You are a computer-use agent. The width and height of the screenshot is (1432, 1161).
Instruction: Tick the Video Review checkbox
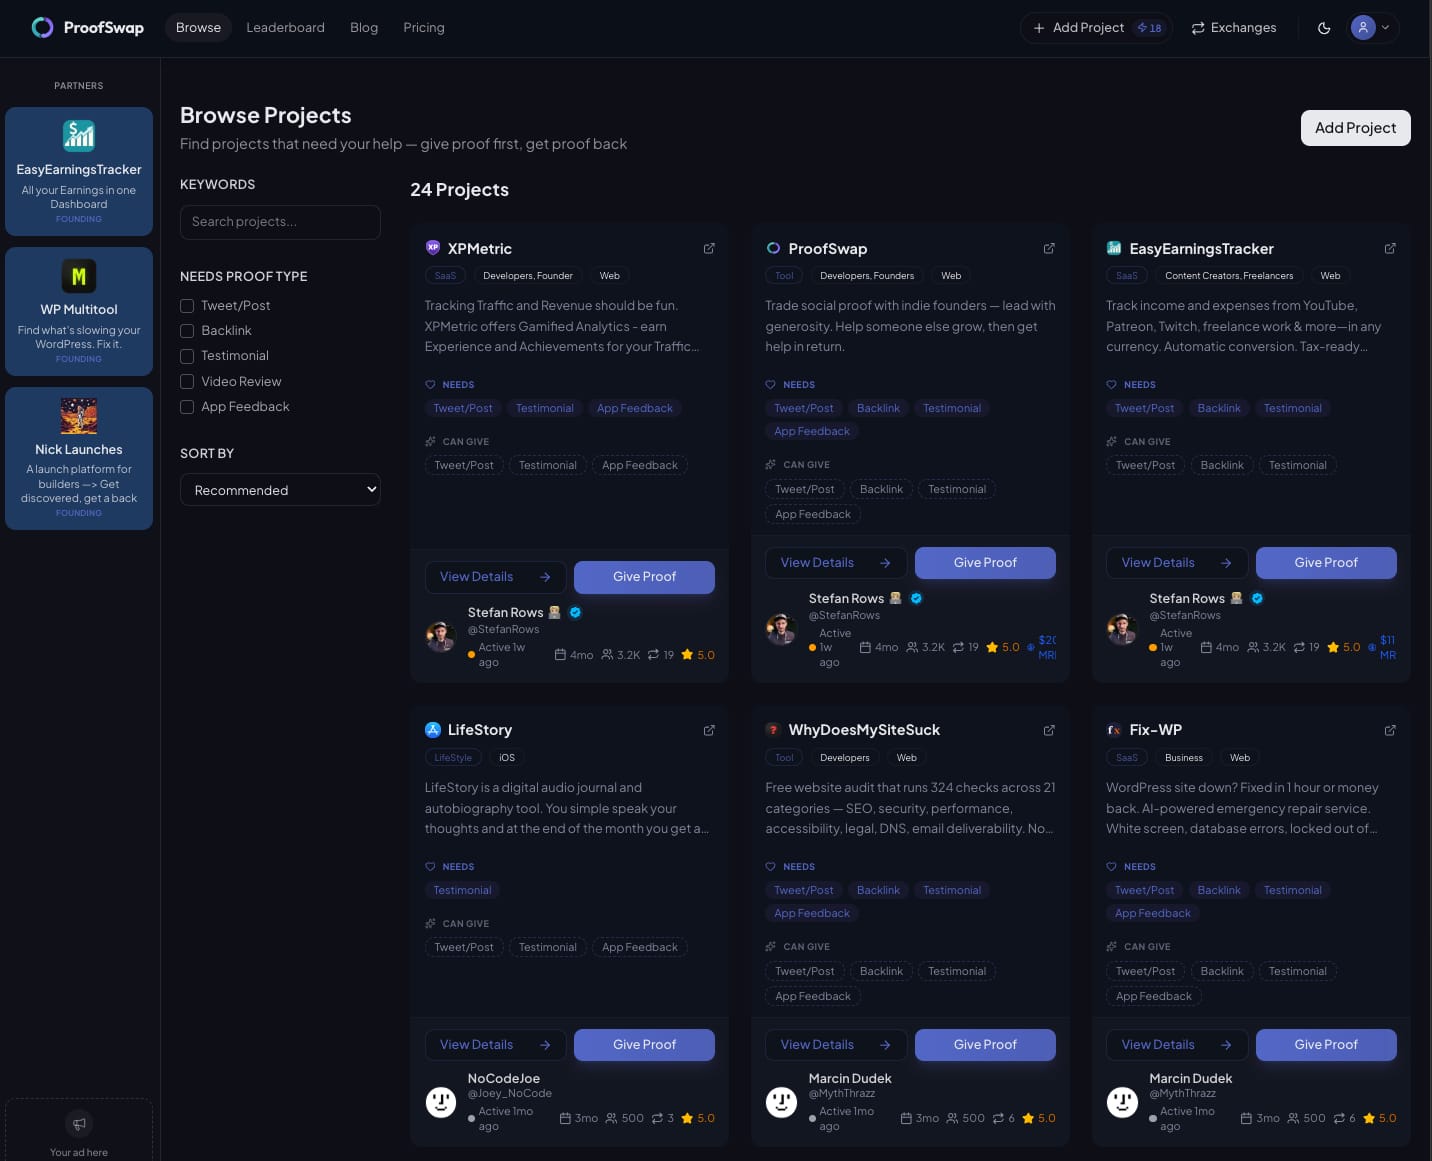click(x=187, y=381)
